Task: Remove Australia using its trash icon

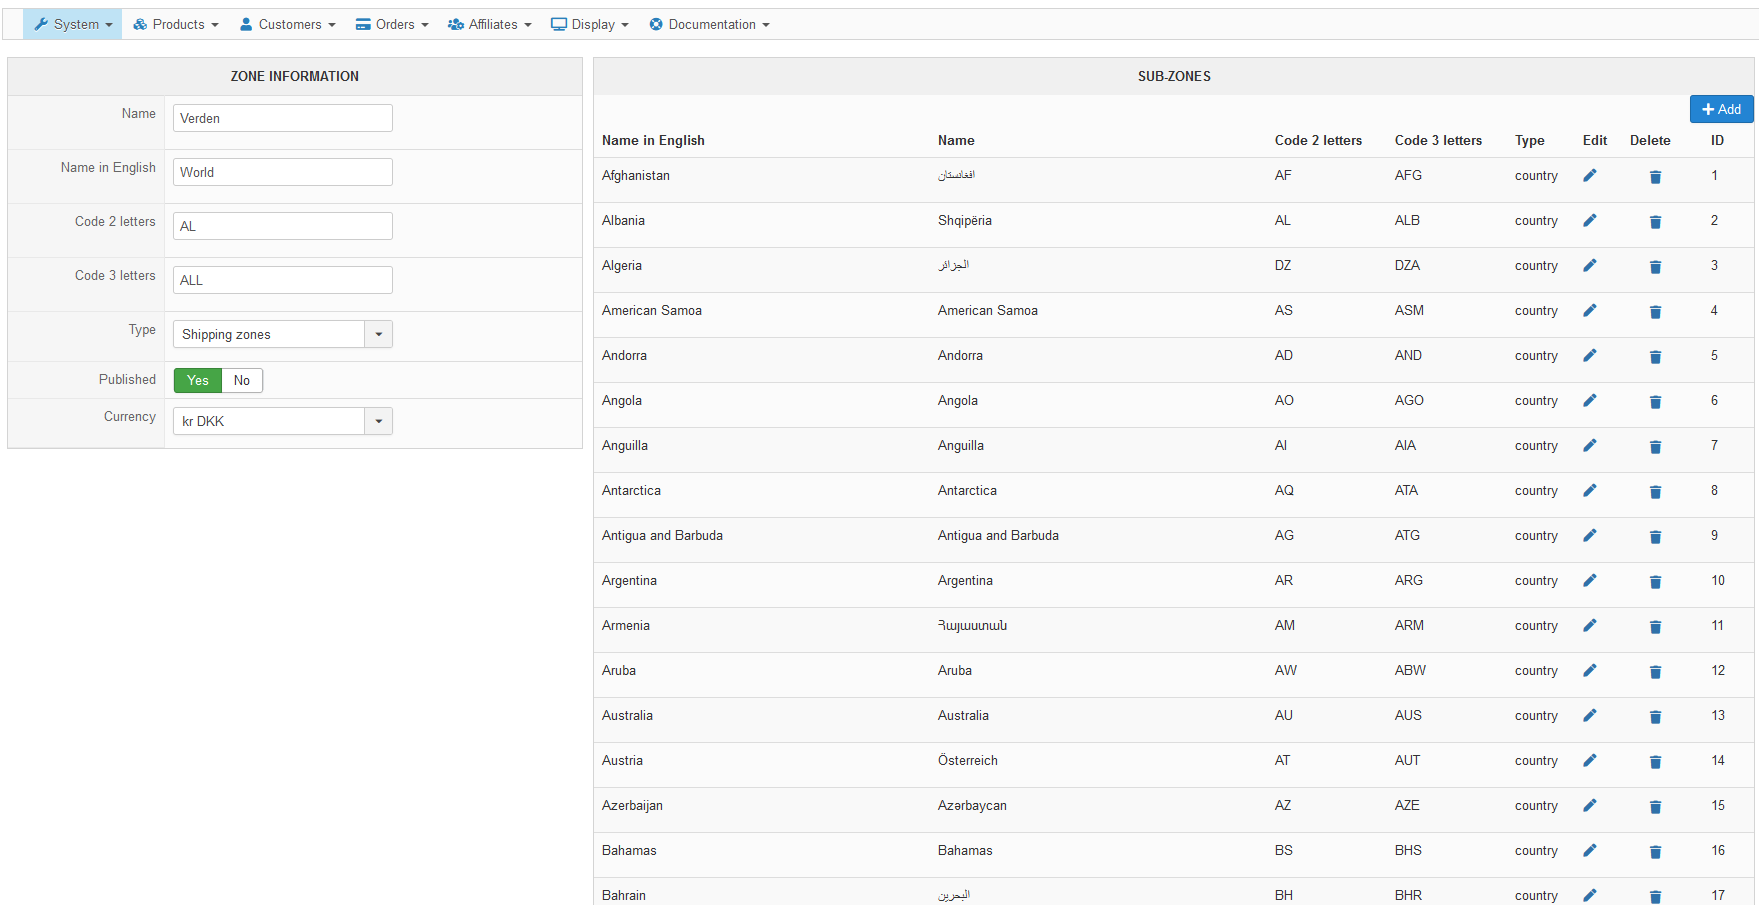Action: tap(1655, 717)
